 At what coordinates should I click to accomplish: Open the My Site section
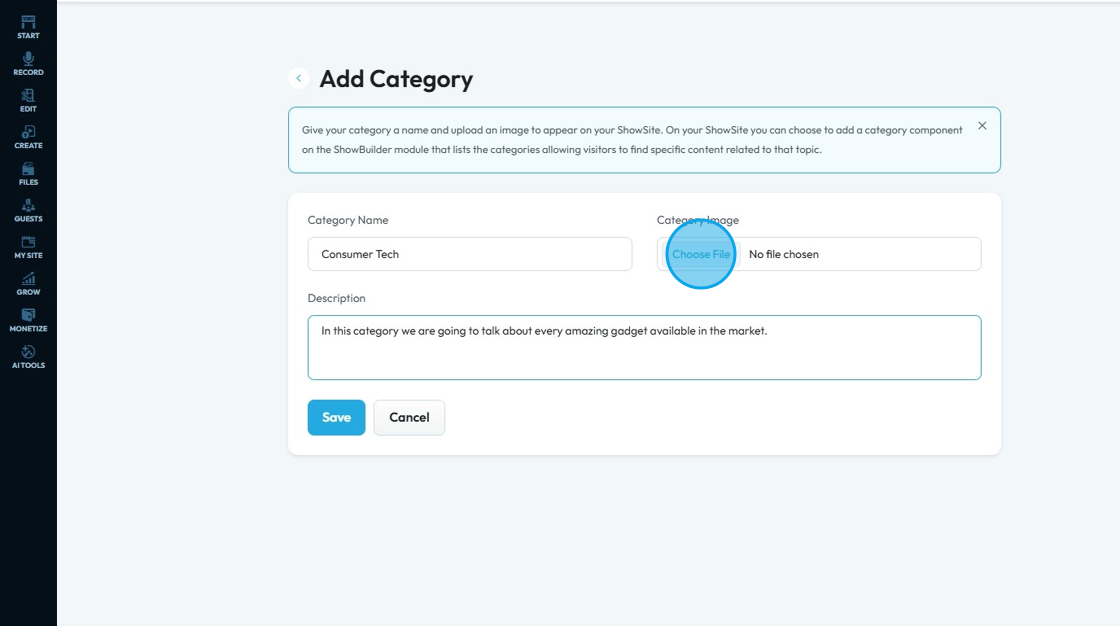click(28, 247)
